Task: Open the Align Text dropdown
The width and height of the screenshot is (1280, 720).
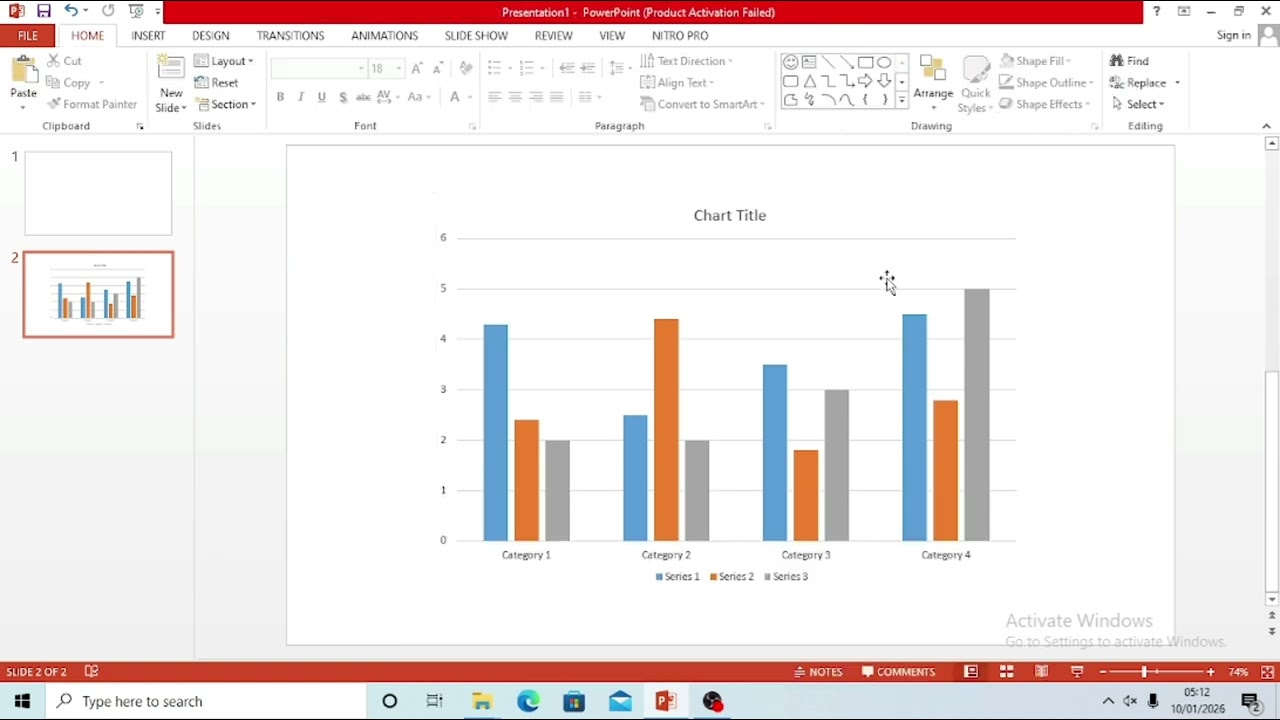Action: point(677,83)
